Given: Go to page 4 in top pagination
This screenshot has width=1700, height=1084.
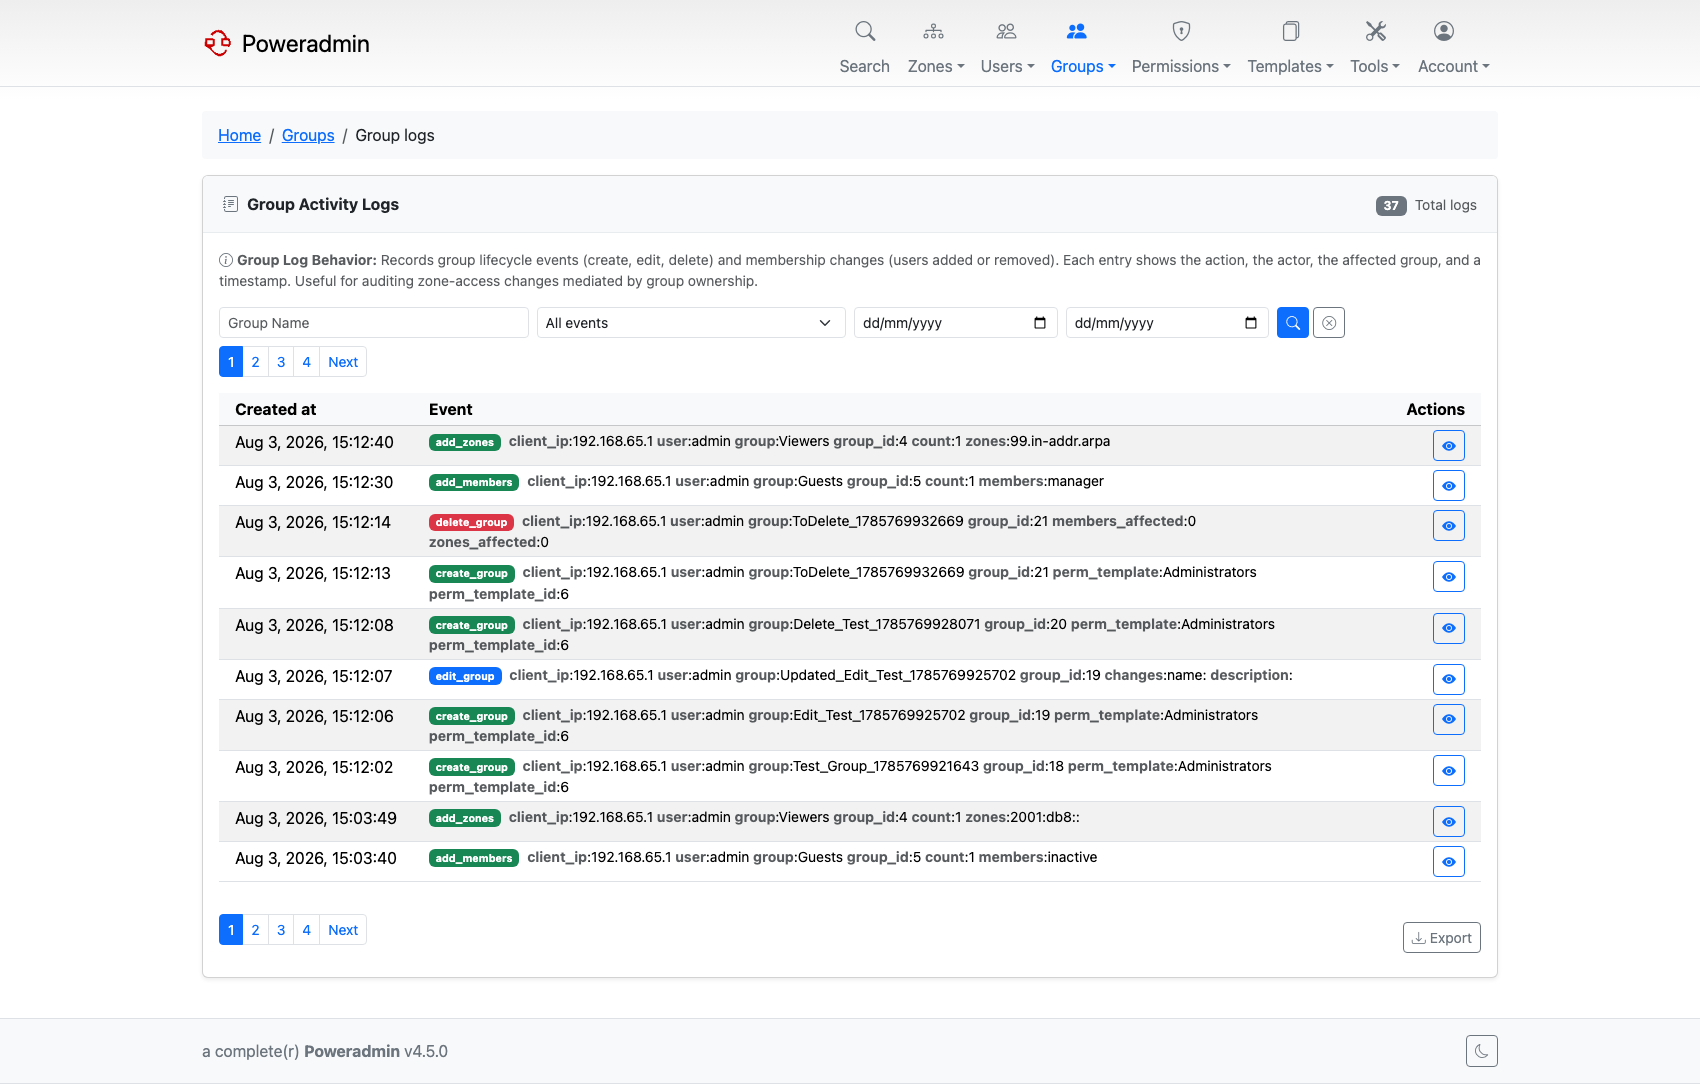Looking at the screenshot, I should [x=307, y=362].
